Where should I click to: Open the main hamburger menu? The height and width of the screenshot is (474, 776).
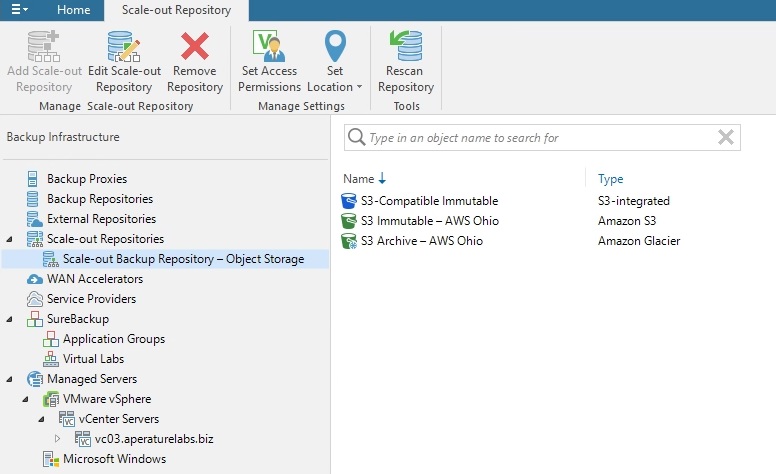19,9
